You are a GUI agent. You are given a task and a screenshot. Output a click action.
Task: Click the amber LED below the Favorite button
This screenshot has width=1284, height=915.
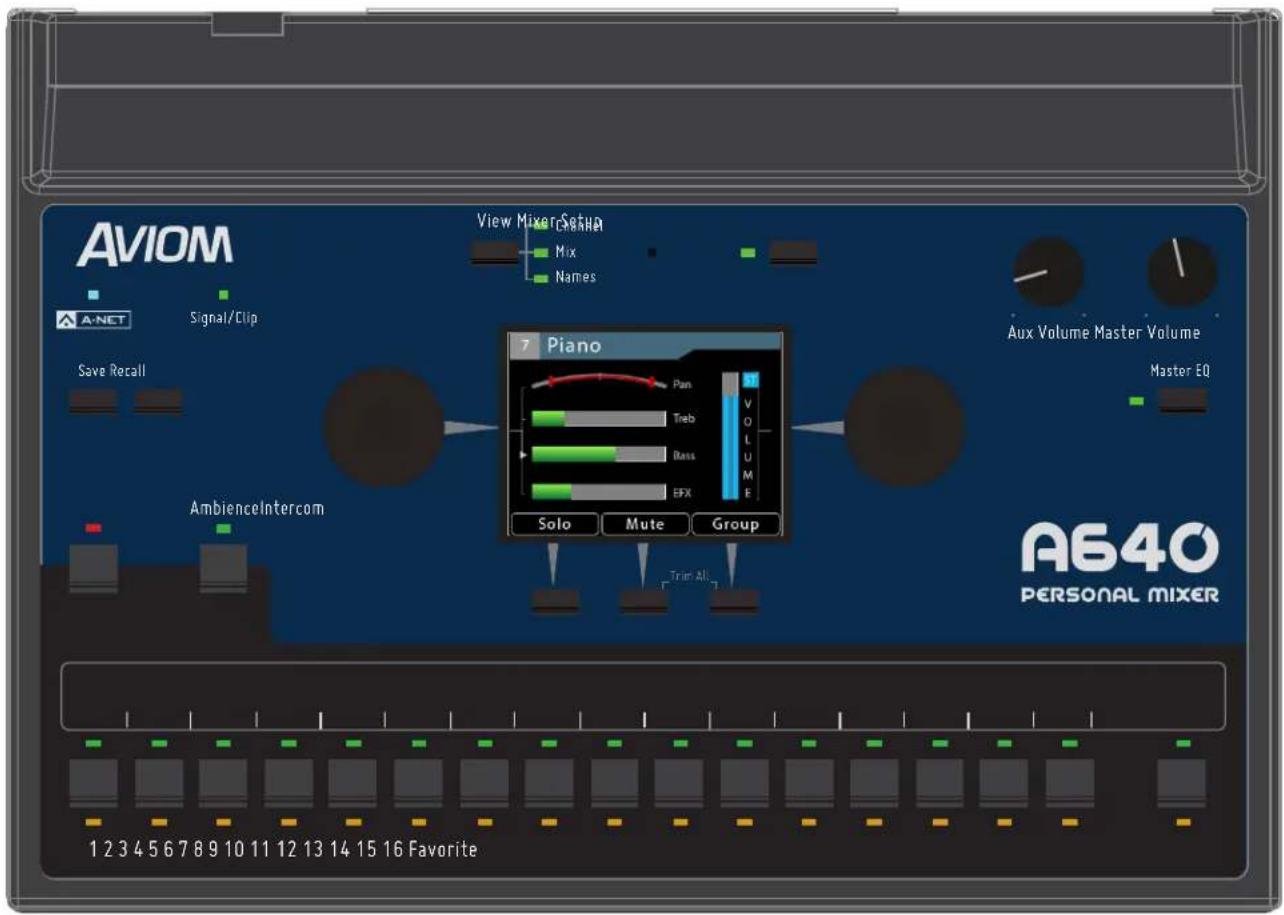[1183, 822]
